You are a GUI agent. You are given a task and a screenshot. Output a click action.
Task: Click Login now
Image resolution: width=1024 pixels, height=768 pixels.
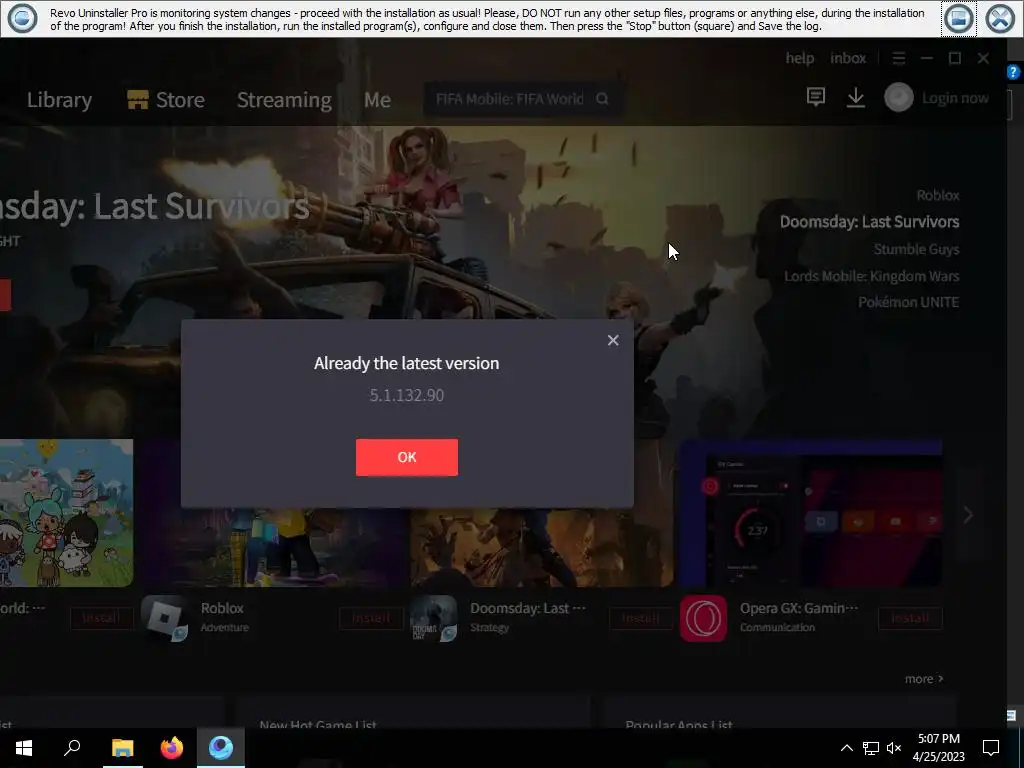(955, 98)
